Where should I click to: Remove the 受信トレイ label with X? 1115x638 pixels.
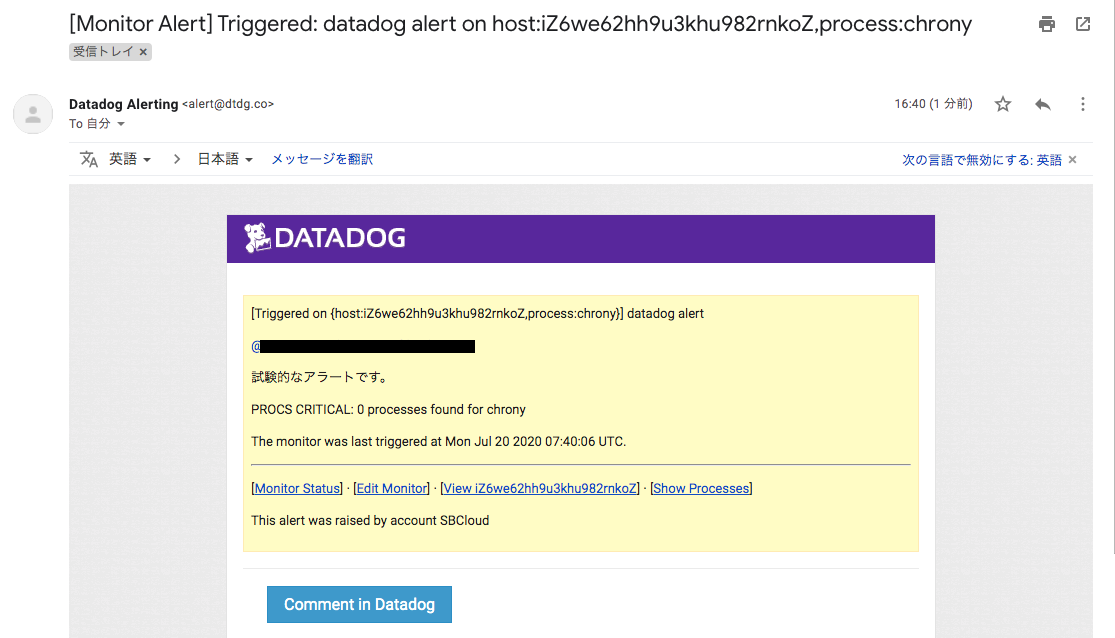point(143,52)
